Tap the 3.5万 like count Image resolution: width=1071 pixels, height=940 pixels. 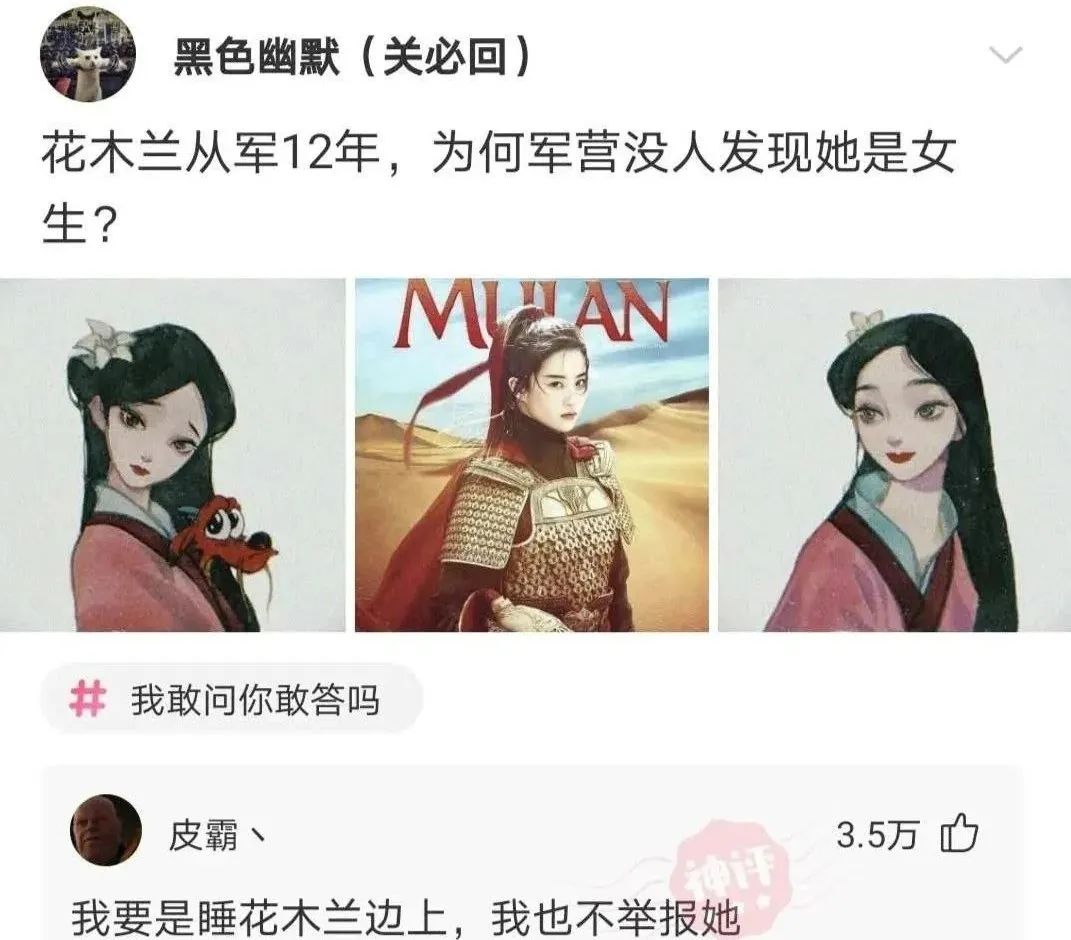(877, 834)
